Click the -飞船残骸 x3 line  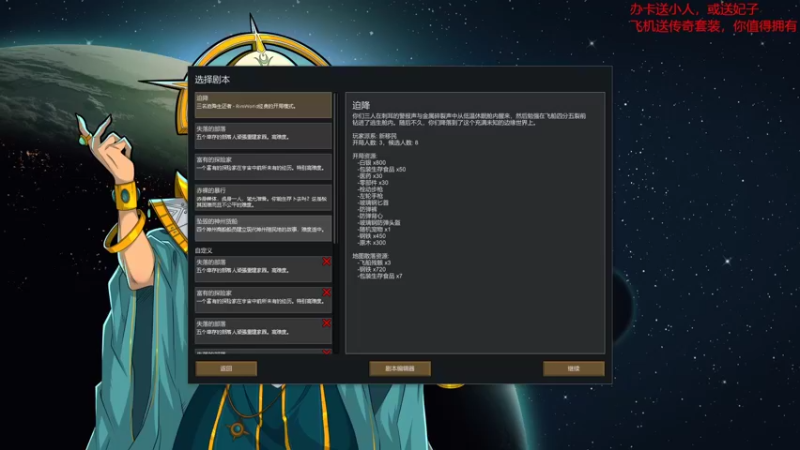374,263
